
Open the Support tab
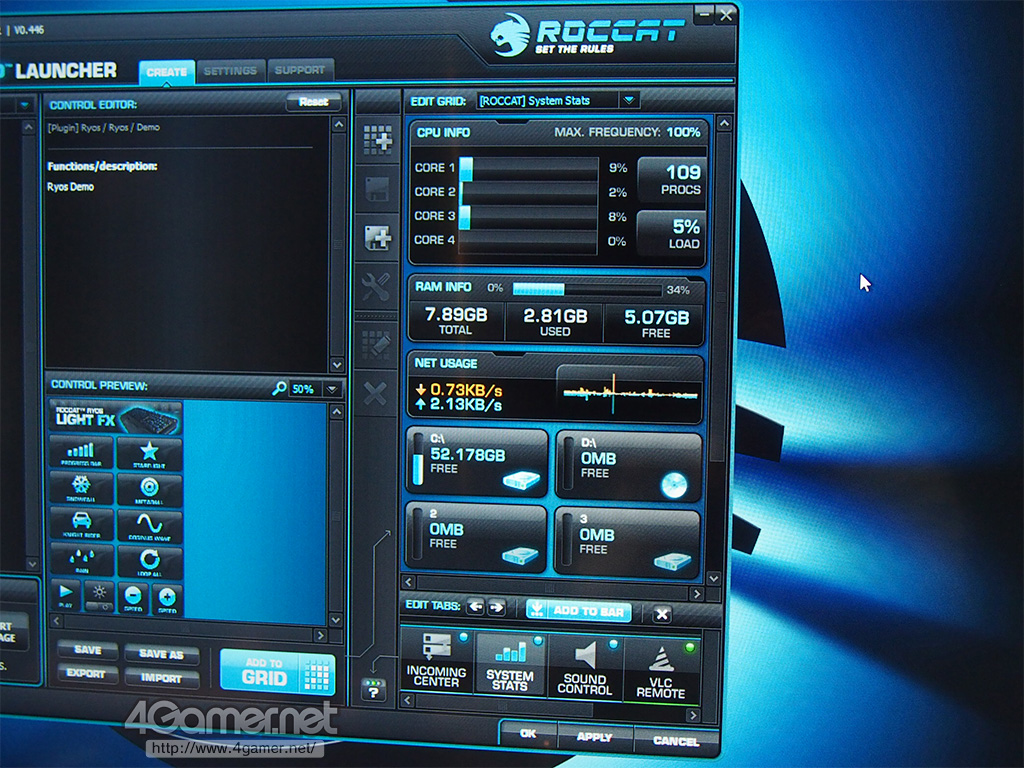[300, 70]
